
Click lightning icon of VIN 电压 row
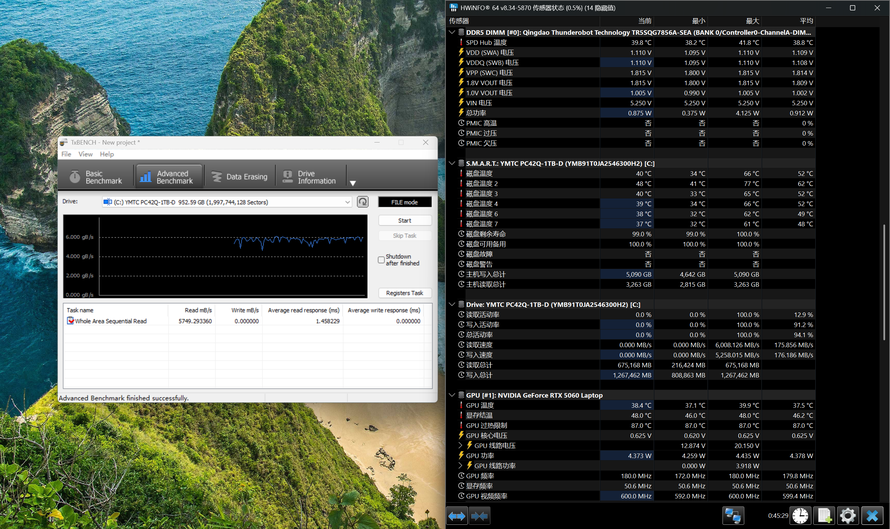(x=461, y=103)
